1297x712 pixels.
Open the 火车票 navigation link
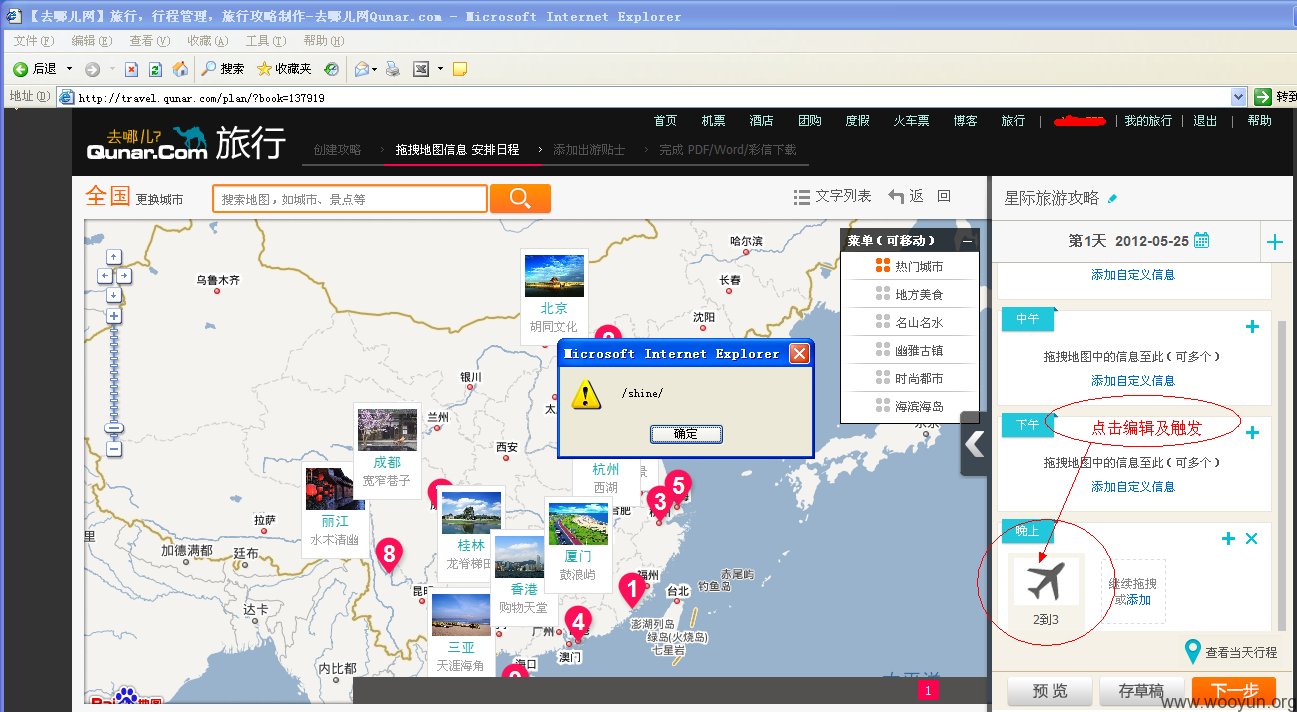911,120
